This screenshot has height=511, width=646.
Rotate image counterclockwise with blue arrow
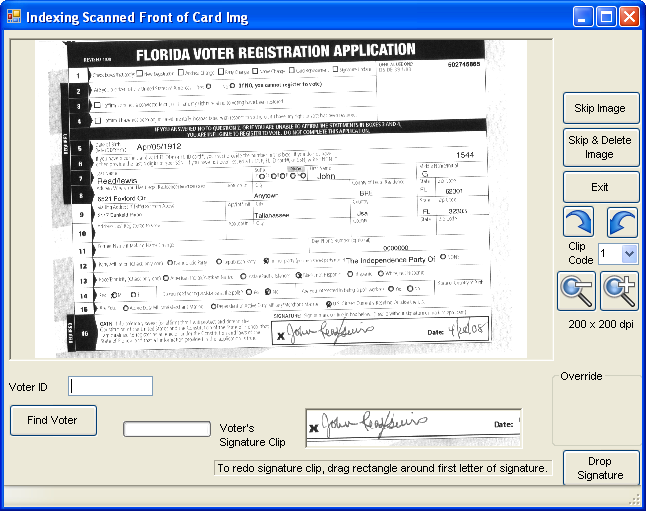click(622, 222)
